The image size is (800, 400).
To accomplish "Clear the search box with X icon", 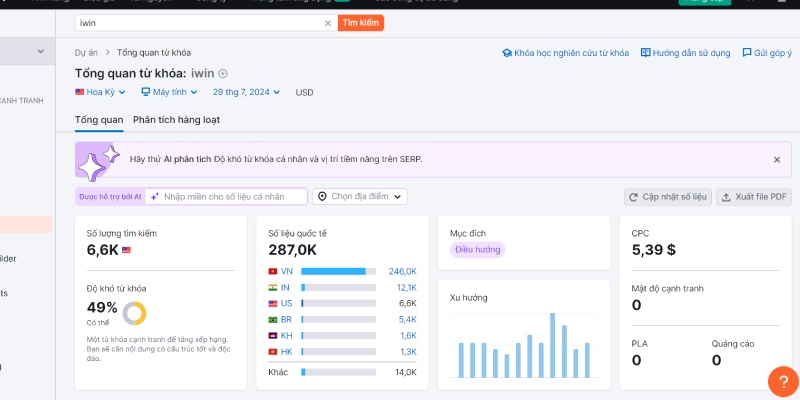I will tap(328, 23).
